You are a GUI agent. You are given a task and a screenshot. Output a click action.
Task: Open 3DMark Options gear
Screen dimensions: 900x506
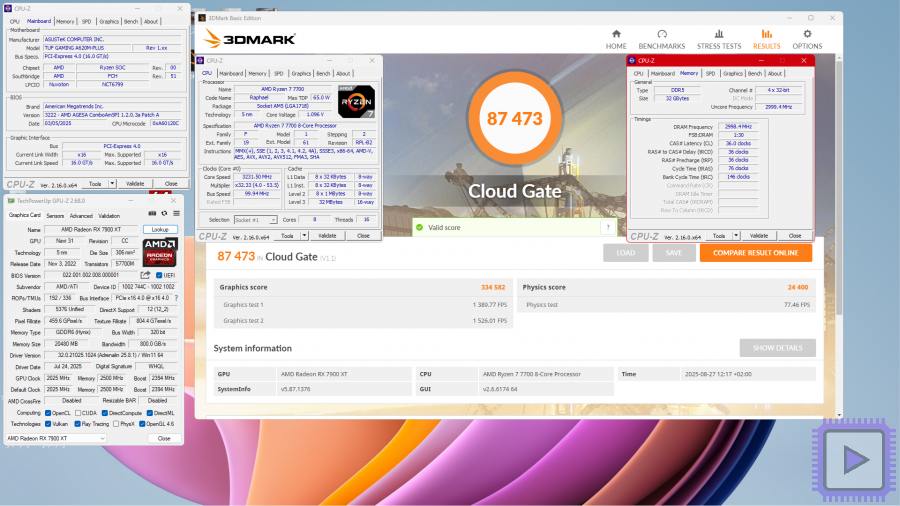tap(807, 40)
